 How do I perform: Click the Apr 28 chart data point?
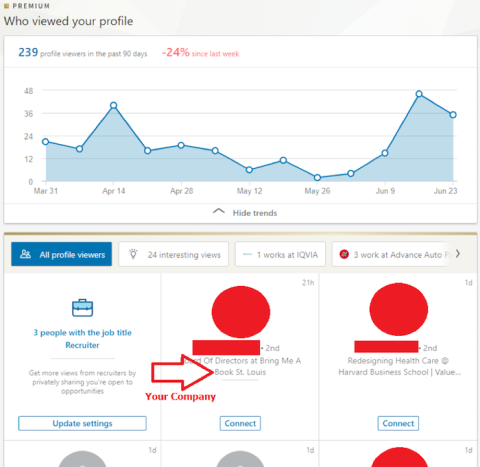pos(181,145)
